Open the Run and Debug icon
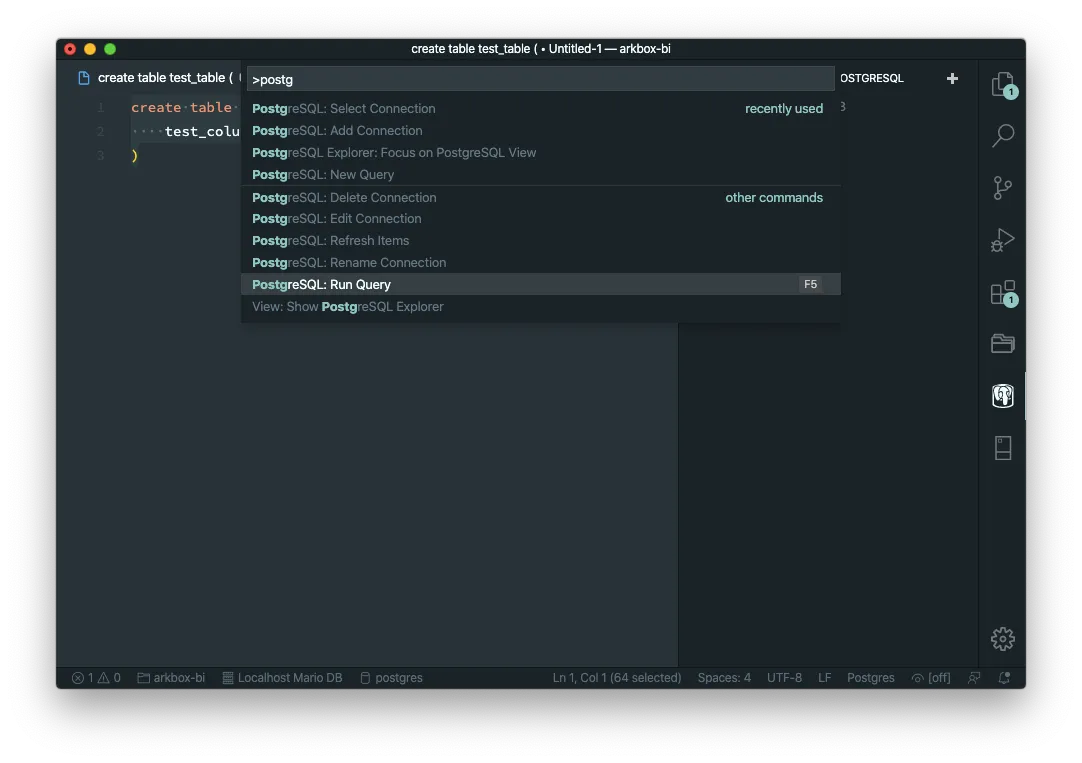1082x763 pixels. (1003, 240)
